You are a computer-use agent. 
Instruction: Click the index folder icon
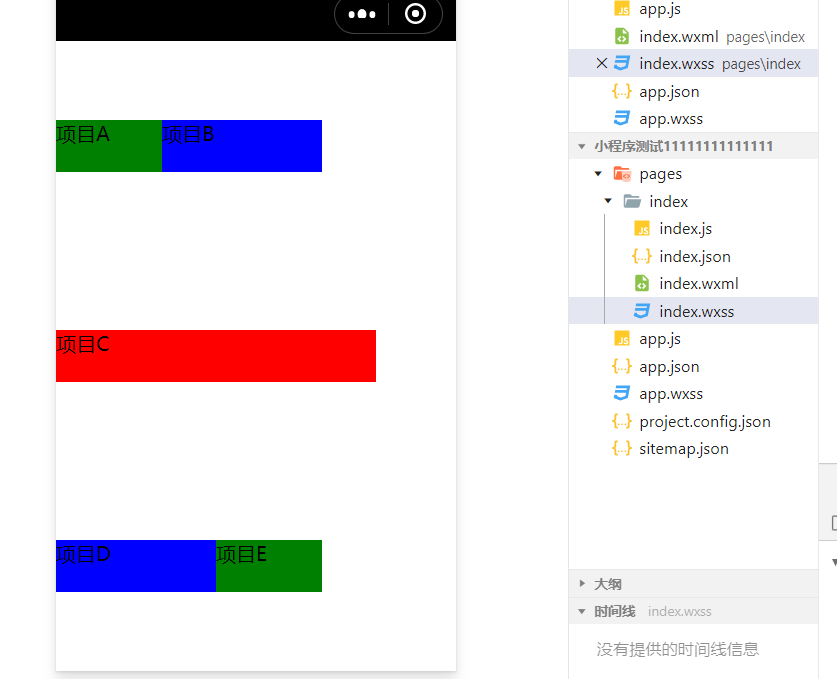(x=632, y=201)
